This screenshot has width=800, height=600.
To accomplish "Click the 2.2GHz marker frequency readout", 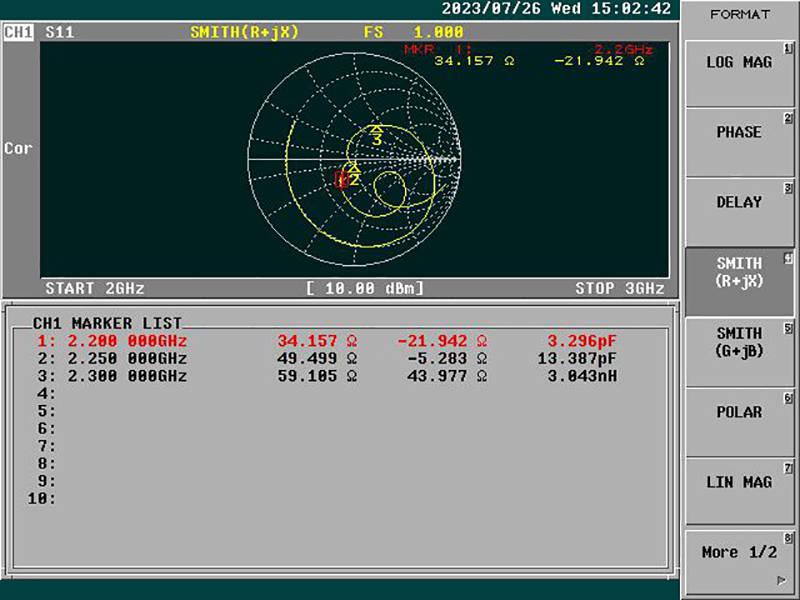I will point(623,49).
